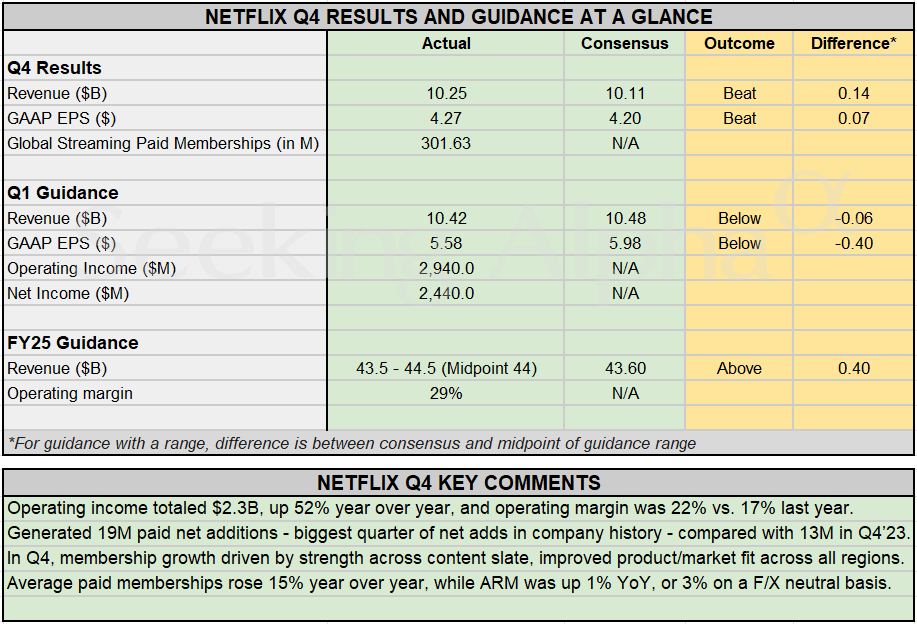Select the Q1 Guidance section heading
Image resolution: width=917 pixels, height=624 pixels.
tap(63, 193)
